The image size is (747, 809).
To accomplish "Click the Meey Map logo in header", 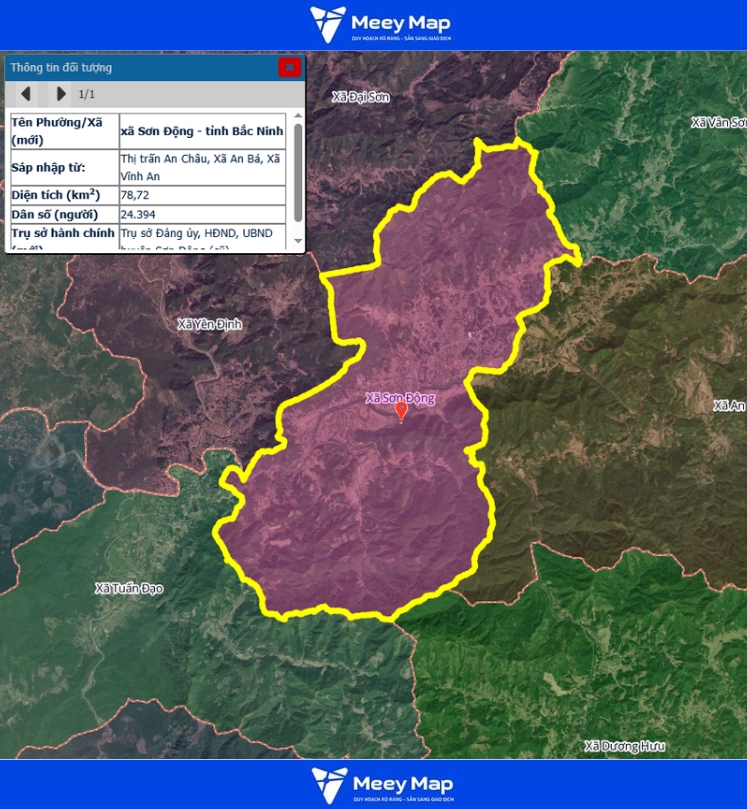I will pyautogui.click(x=380, y=24).
